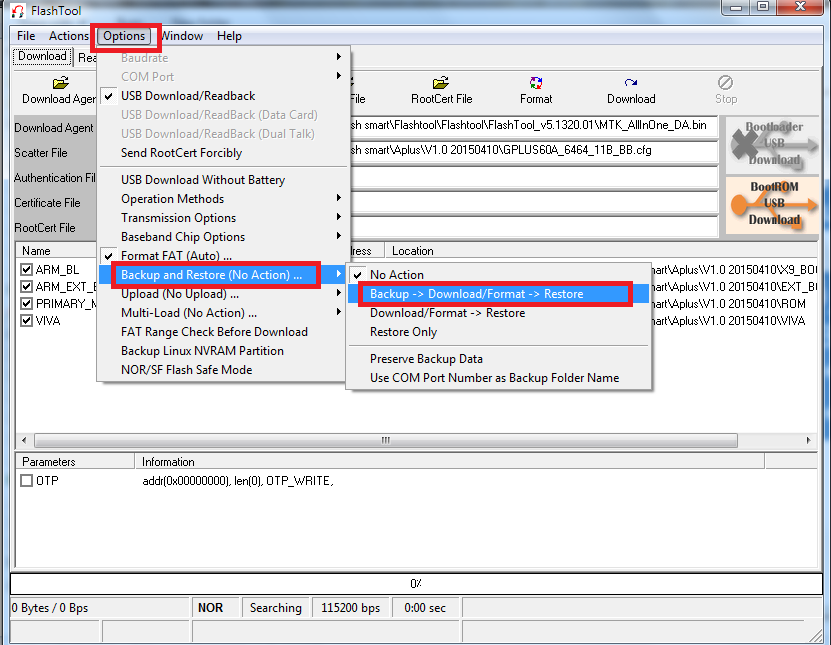Toggle the ARM_EXT_BL row checkbox
Image resolution: width=831 pixels, height=645 pixels.
(26, 287)
